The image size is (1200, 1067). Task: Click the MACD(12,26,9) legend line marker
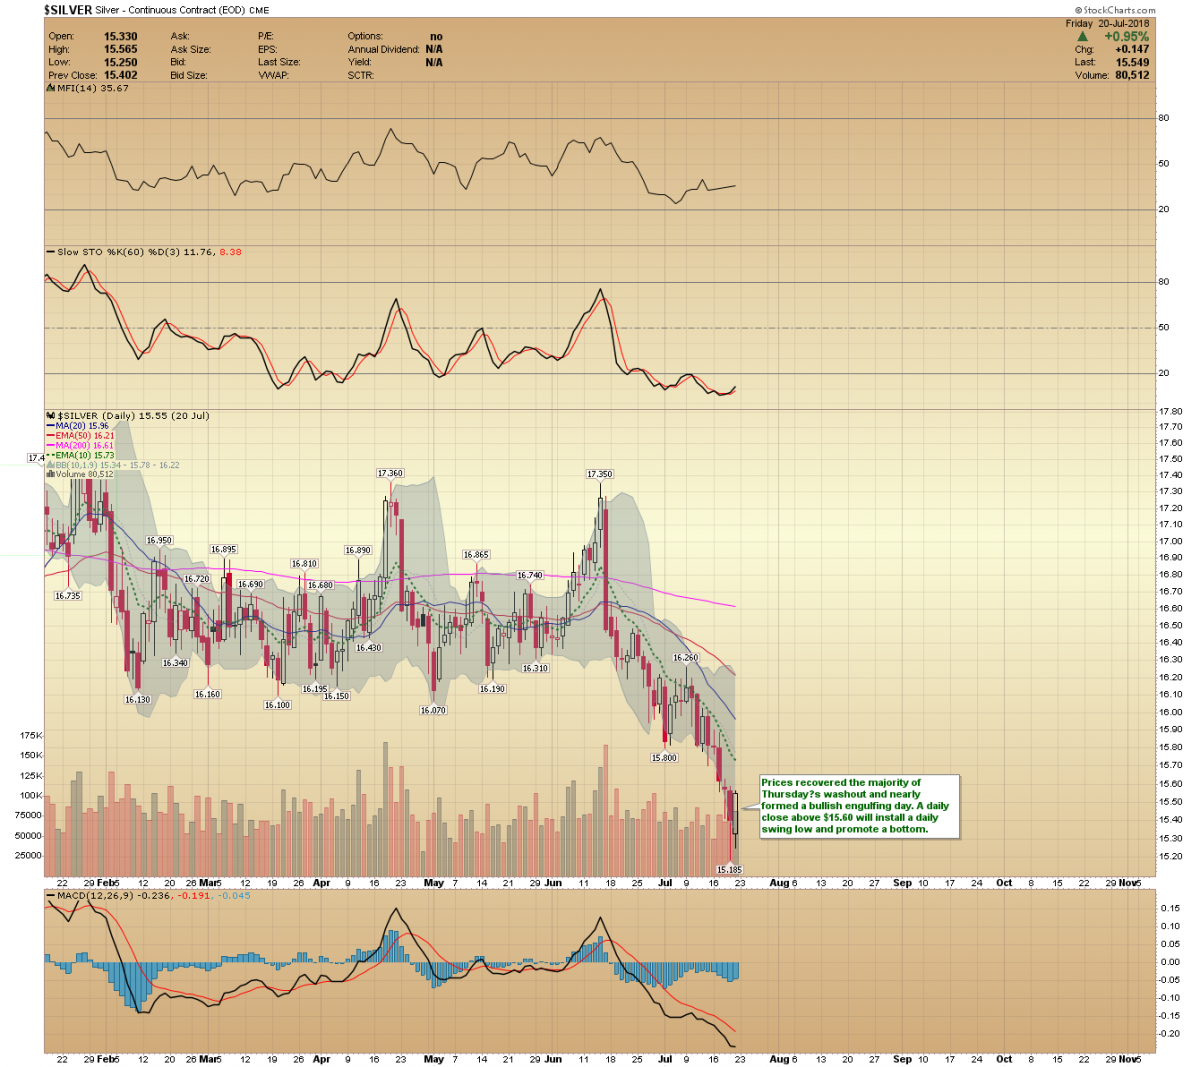50,896
